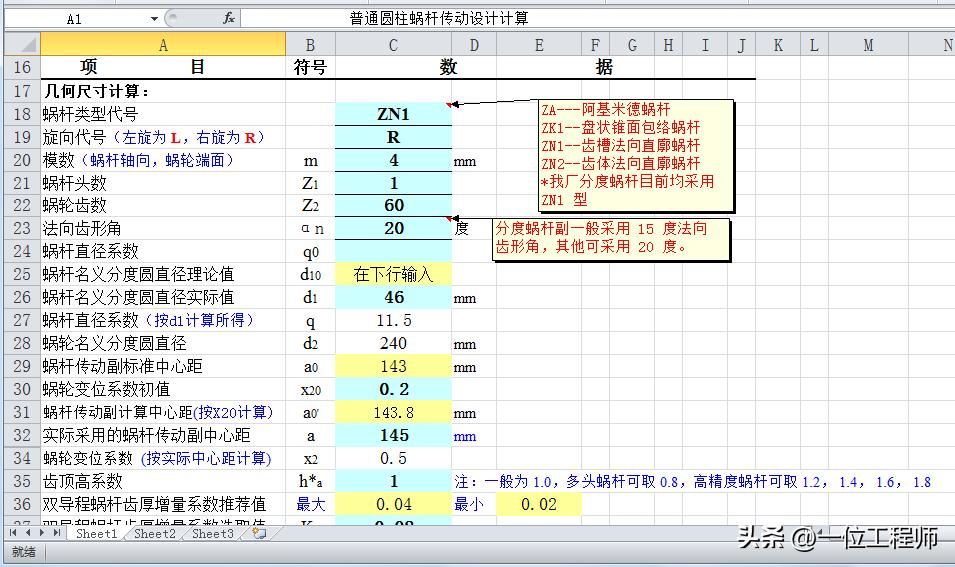Click the red comment indicator on ZN1 cell
The width and height of the screenshot is (955, 567).
pyautogui.click(x=449, y=105)
